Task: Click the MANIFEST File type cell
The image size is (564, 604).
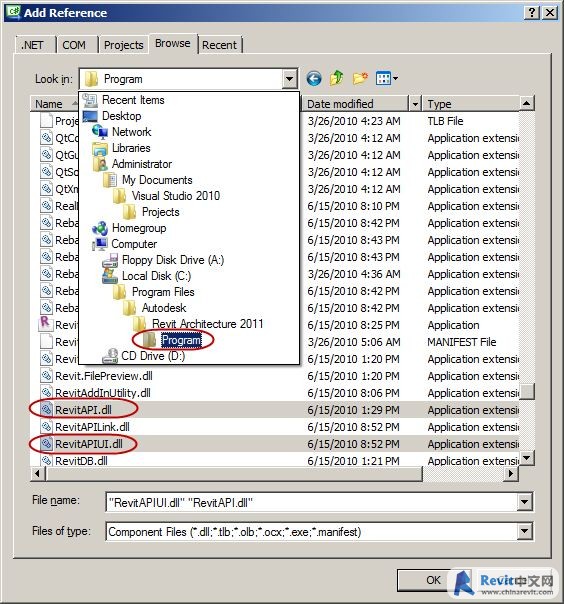Action: [462, 342]
